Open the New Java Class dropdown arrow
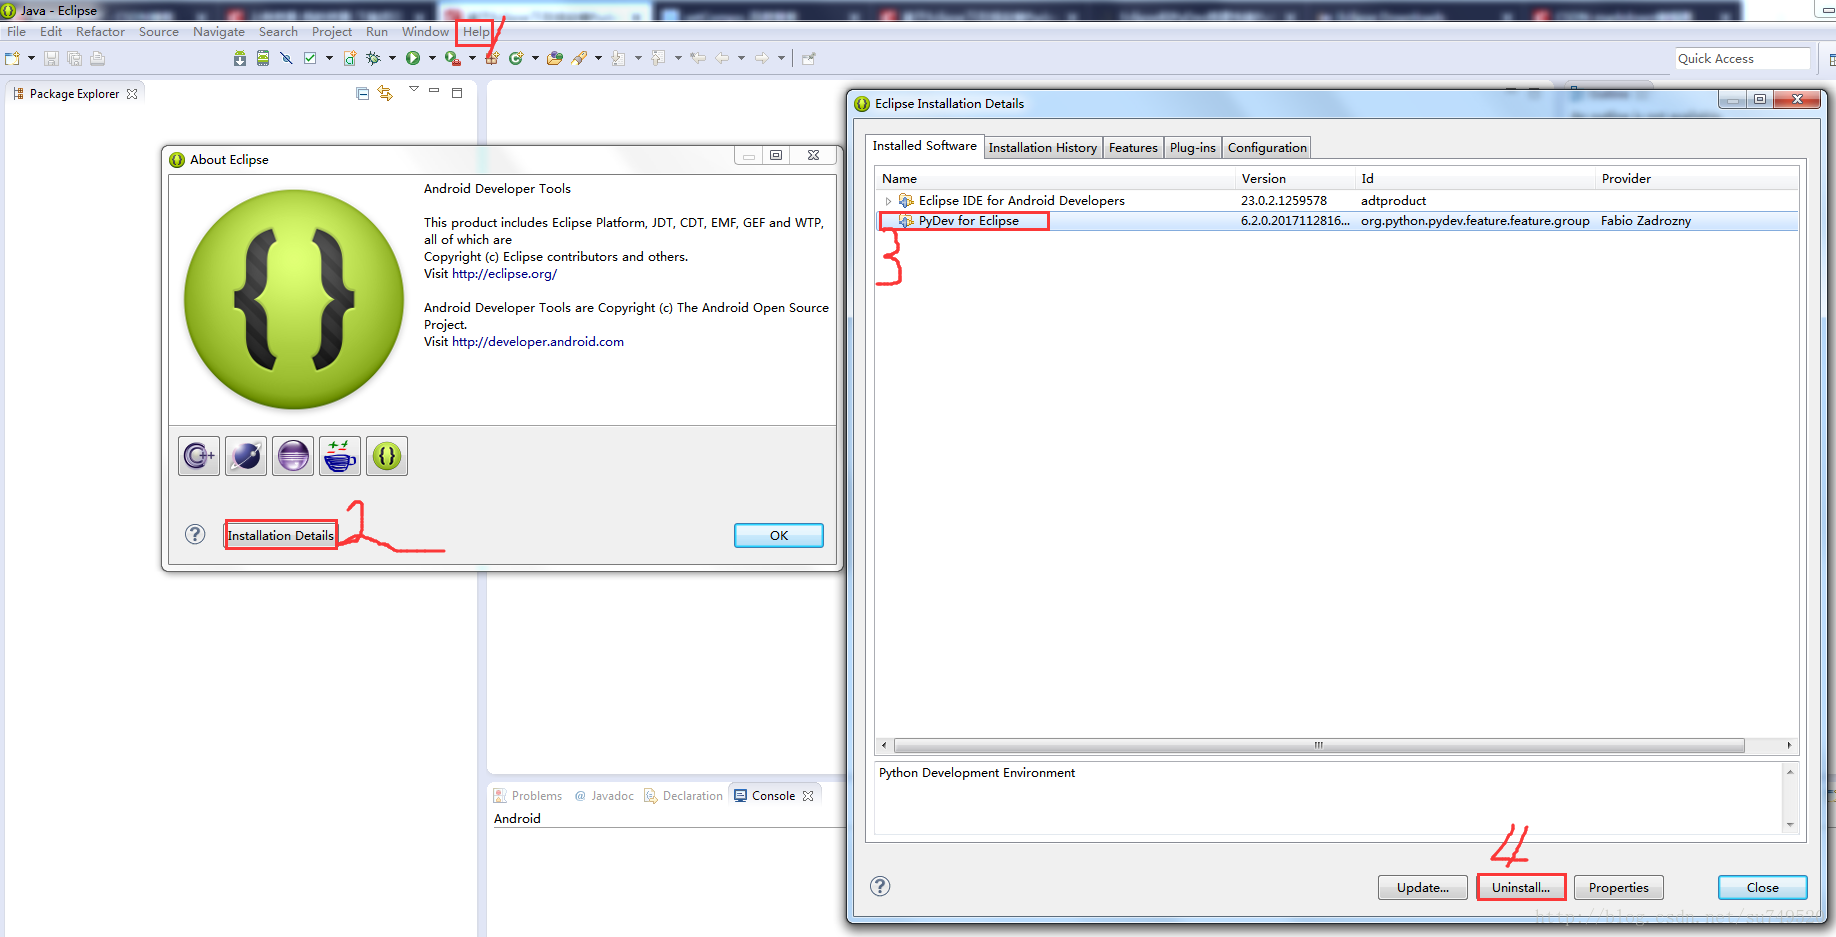 point(535,58)
